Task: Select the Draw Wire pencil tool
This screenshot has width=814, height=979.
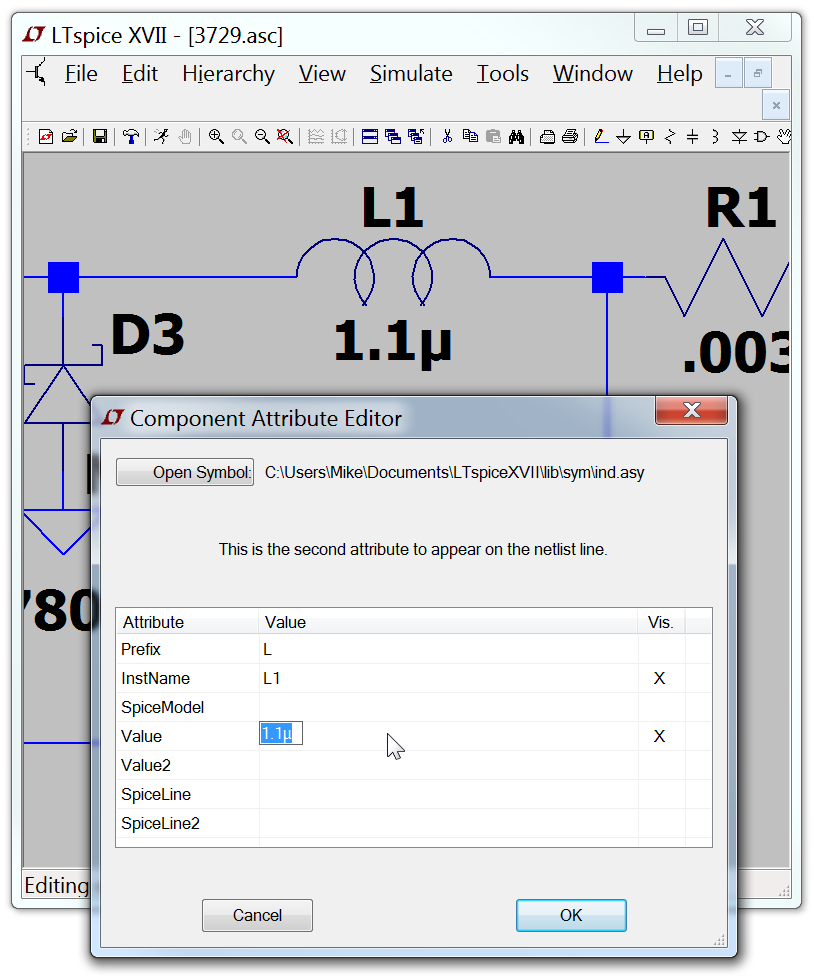Action: click(600, 137)
